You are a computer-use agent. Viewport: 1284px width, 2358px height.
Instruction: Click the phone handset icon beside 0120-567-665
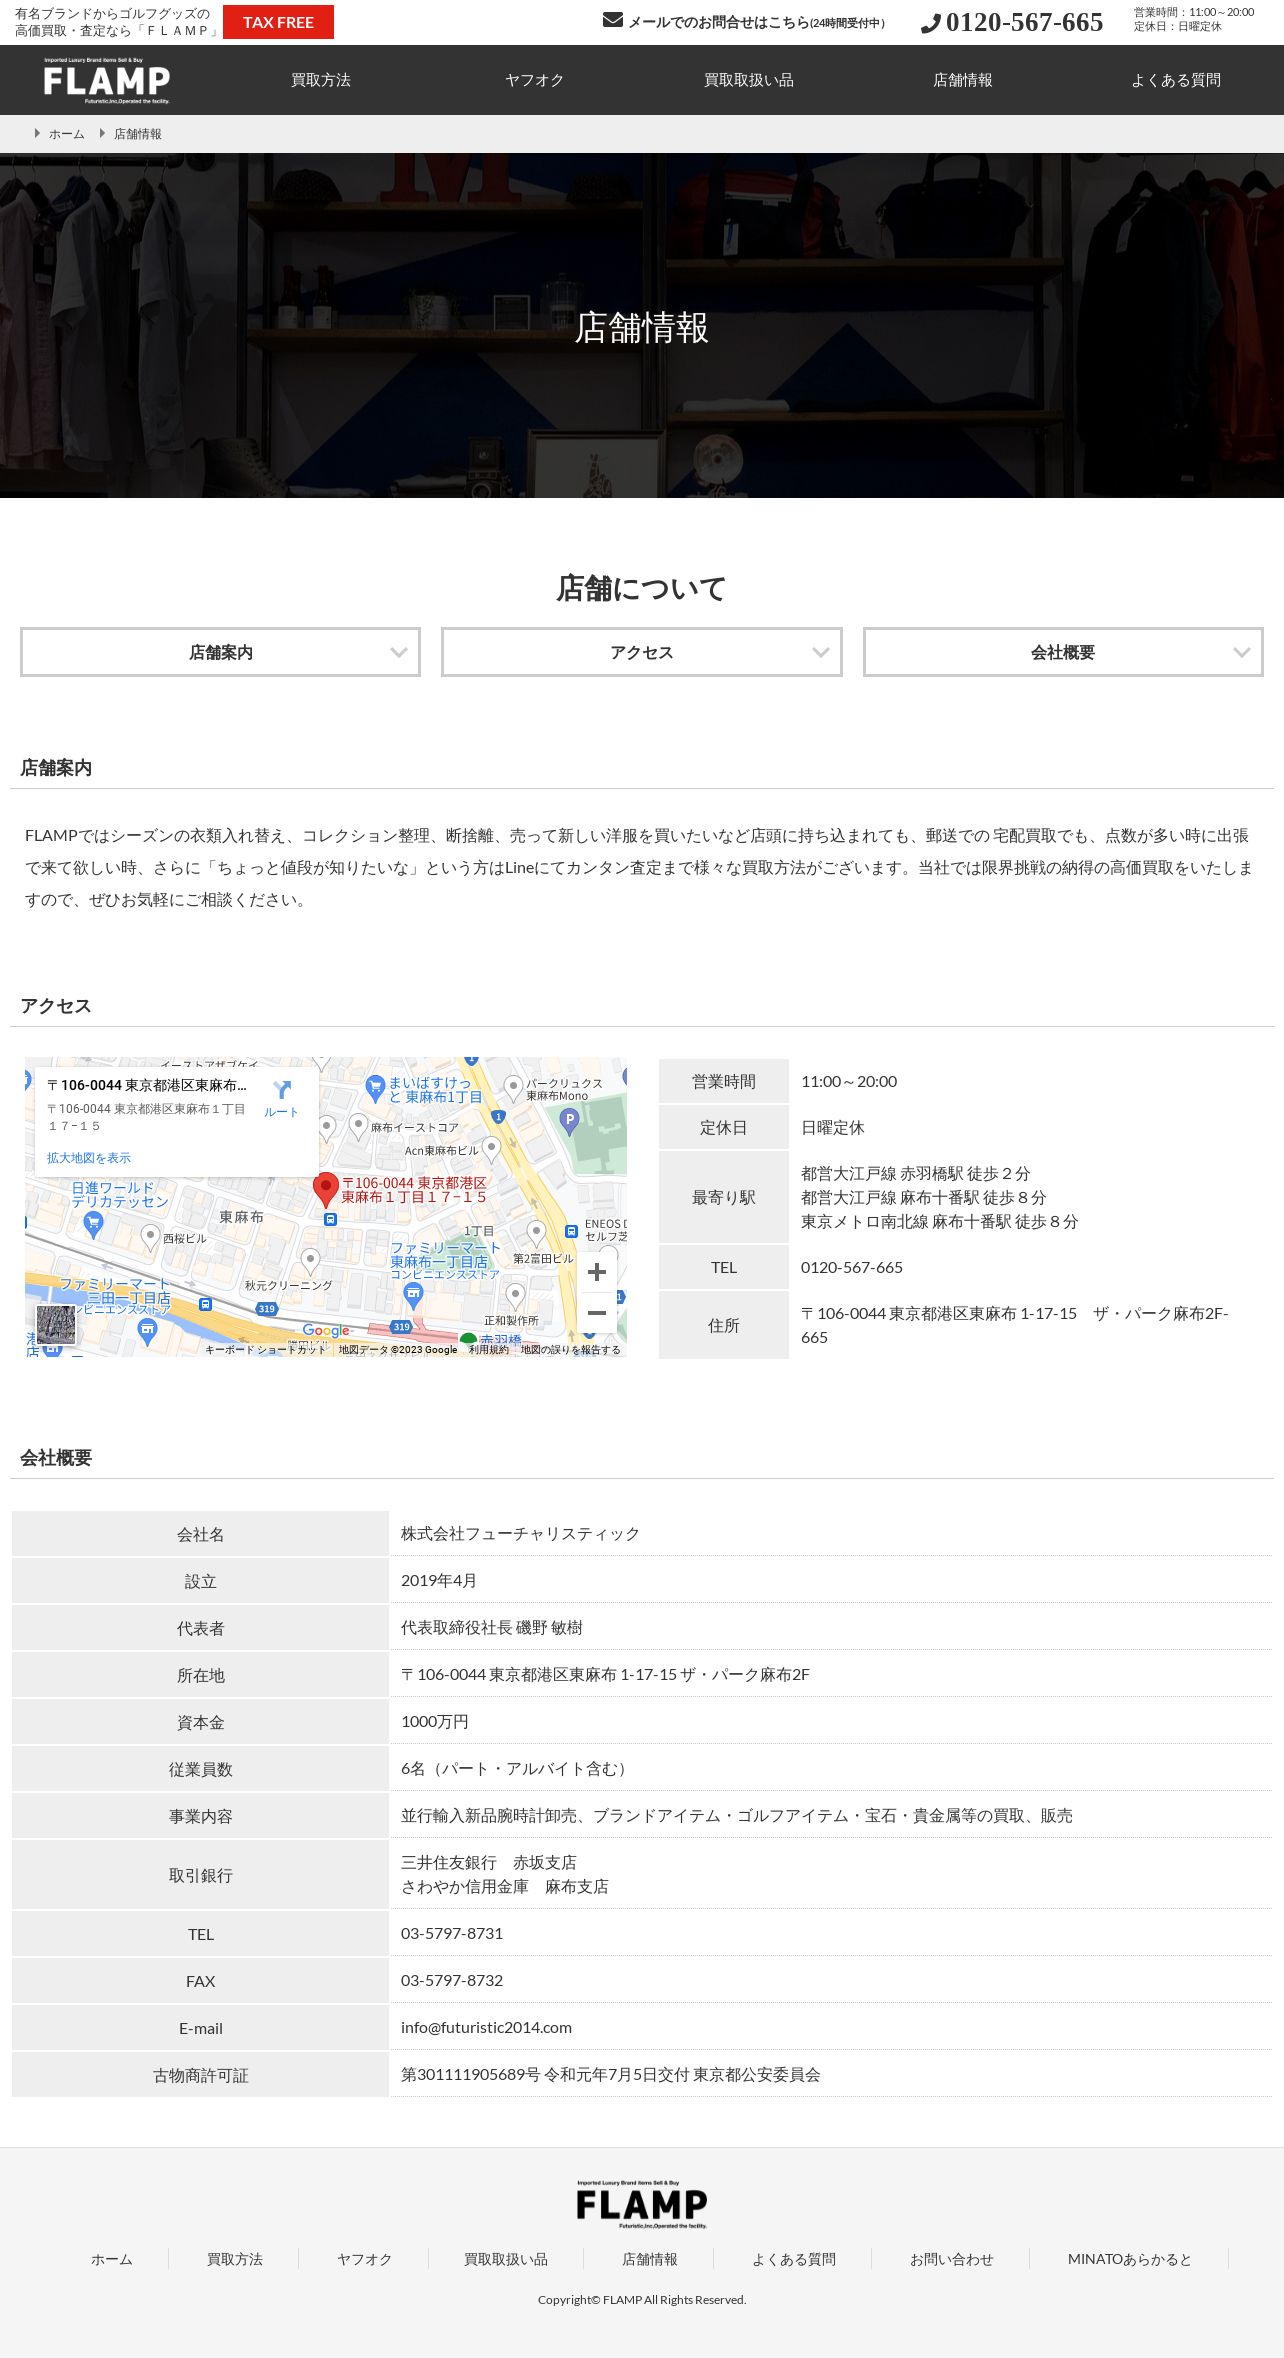click(930, 23)
